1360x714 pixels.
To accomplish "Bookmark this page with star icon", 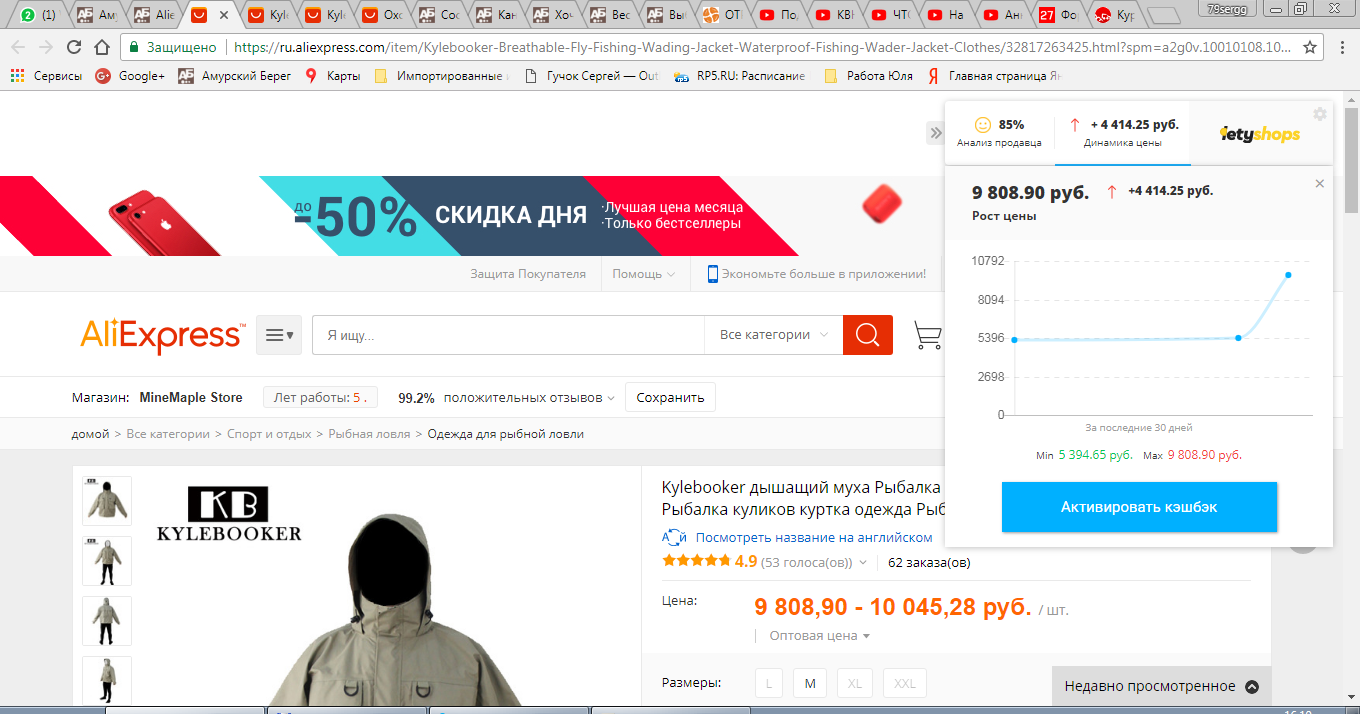I will point(1310,47).
